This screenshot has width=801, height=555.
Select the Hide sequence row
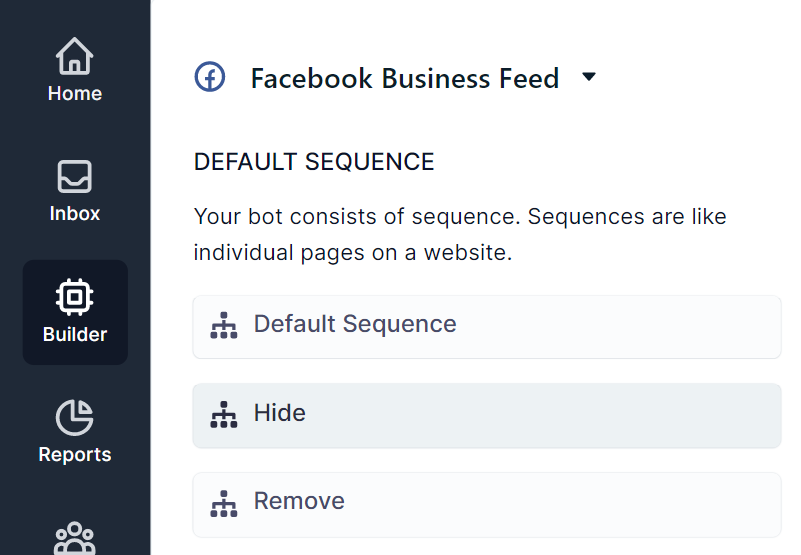(487, 415)
